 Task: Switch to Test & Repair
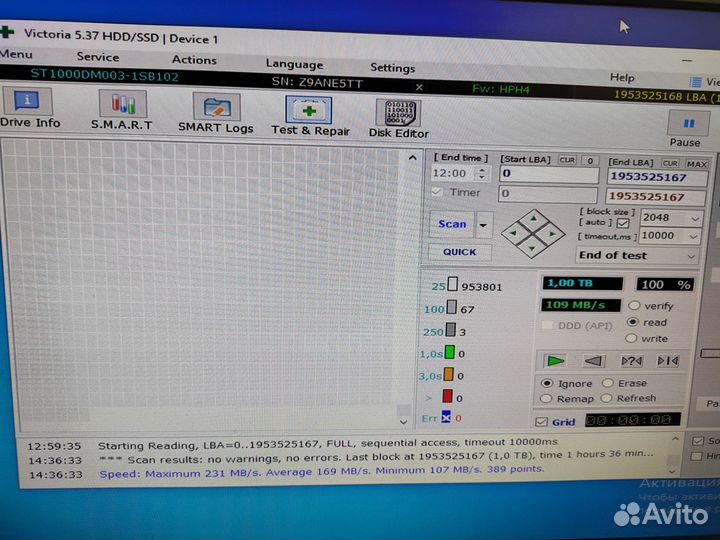pyautogui.click(x=310, y=116)
